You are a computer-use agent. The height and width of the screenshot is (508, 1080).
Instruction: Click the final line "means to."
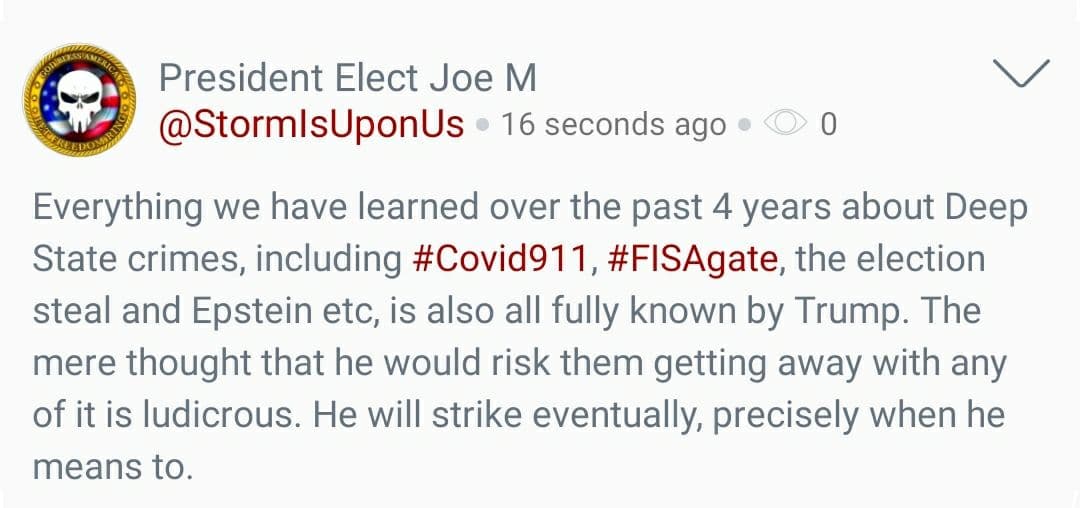[x=111, y=466]
